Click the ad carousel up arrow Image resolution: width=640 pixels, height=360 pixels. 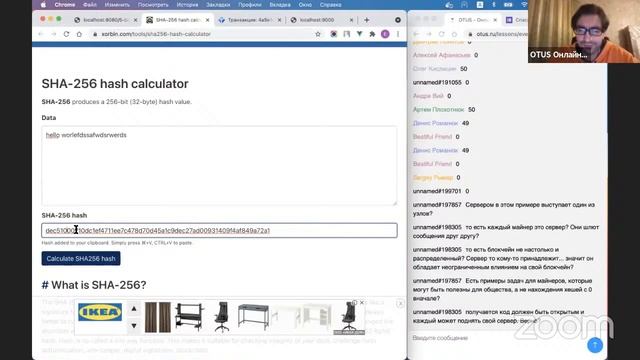point(134,309)
